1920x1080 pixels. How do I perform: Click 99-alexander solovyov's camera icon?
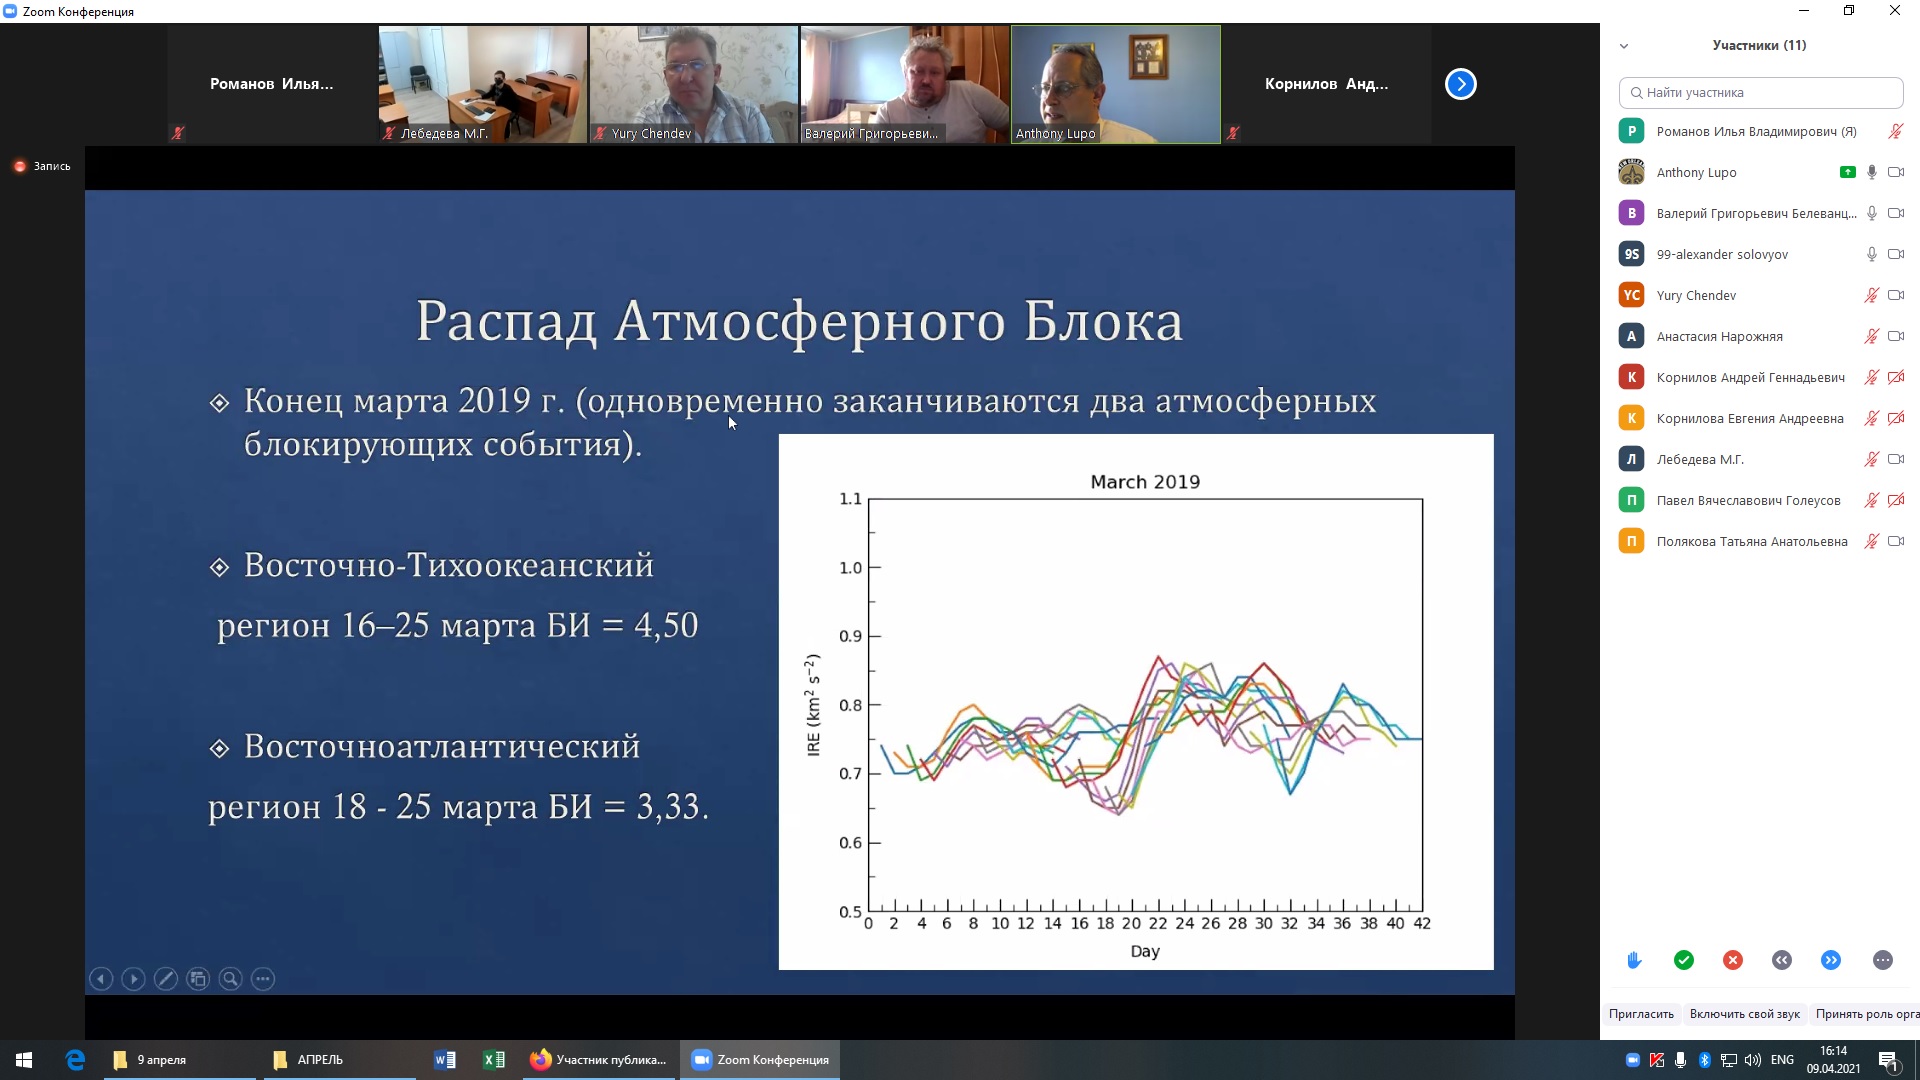(x=1896, y=254)
